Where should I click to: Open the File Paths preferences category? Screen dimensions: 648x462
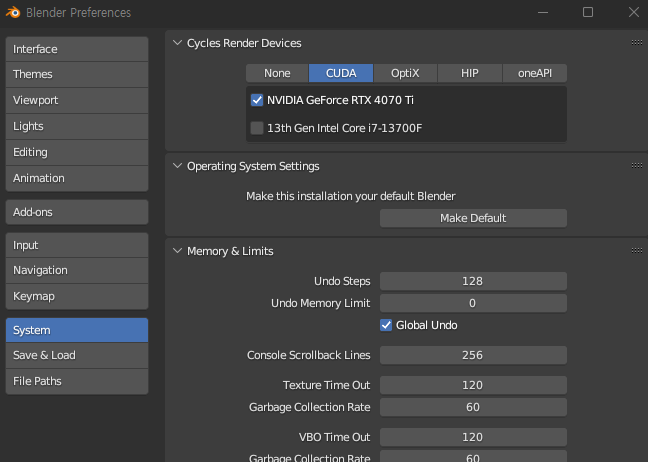(x=77, y=381)
